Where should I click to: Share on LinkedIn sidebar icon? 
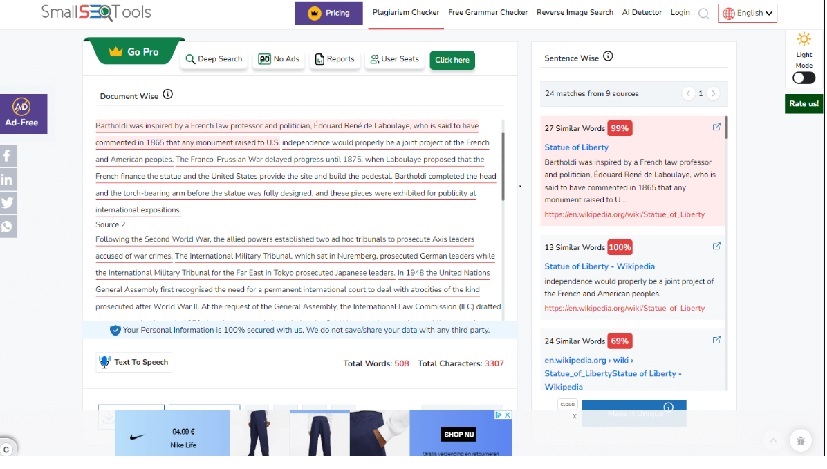point(8,180)
